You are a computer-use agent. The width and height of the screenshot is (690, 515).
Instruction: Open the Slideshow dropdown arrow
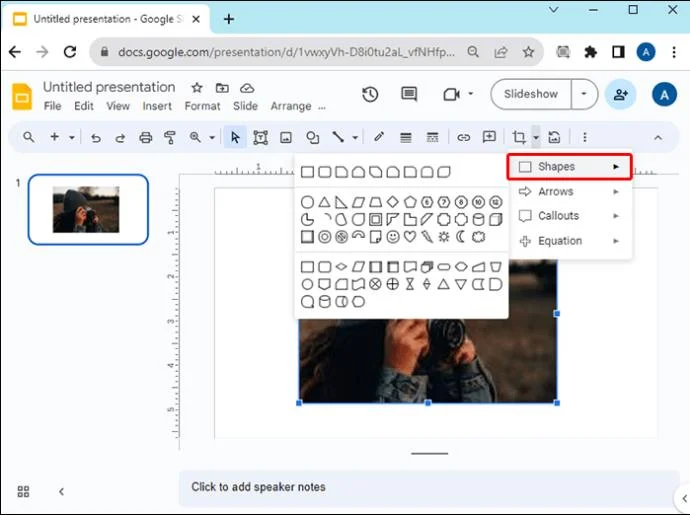click(584, 94)
